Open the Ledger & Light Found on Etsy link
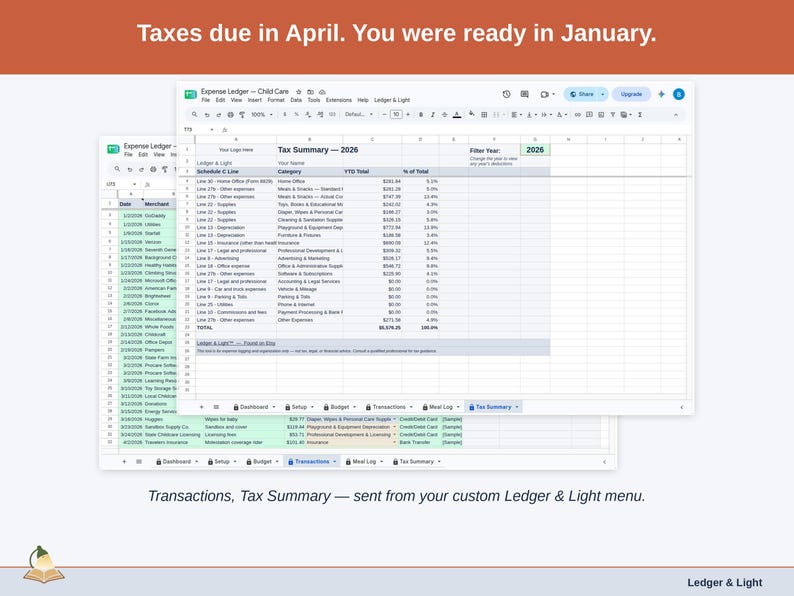Screen dimensions: 794x596 point(236,343)
